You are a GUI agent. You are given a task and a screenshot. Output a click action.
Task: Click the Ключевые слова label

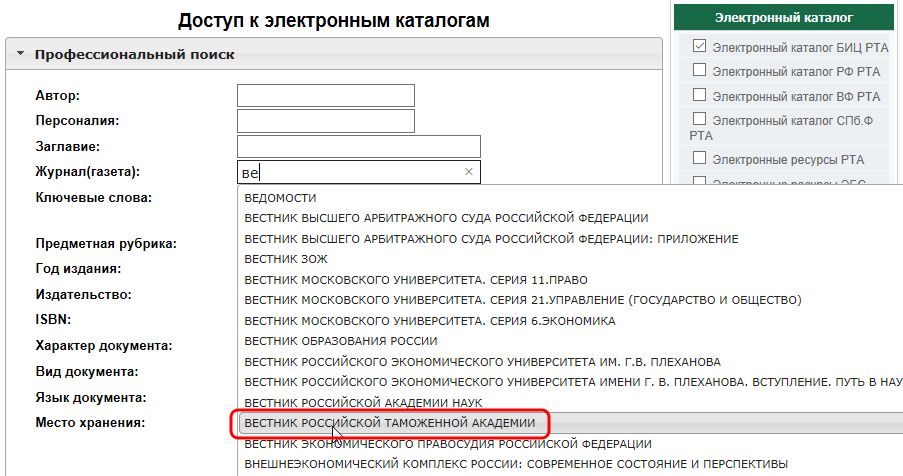93,197
